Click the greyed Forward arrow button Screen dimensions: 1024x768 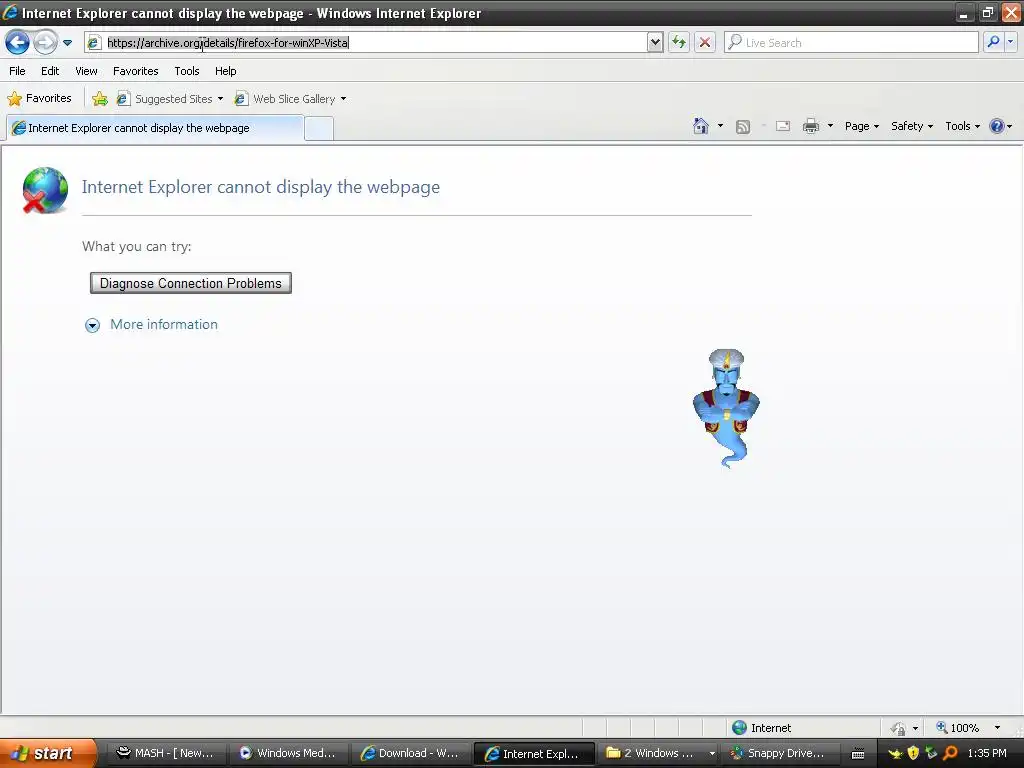pyautogui.click(x=45, y=43)
